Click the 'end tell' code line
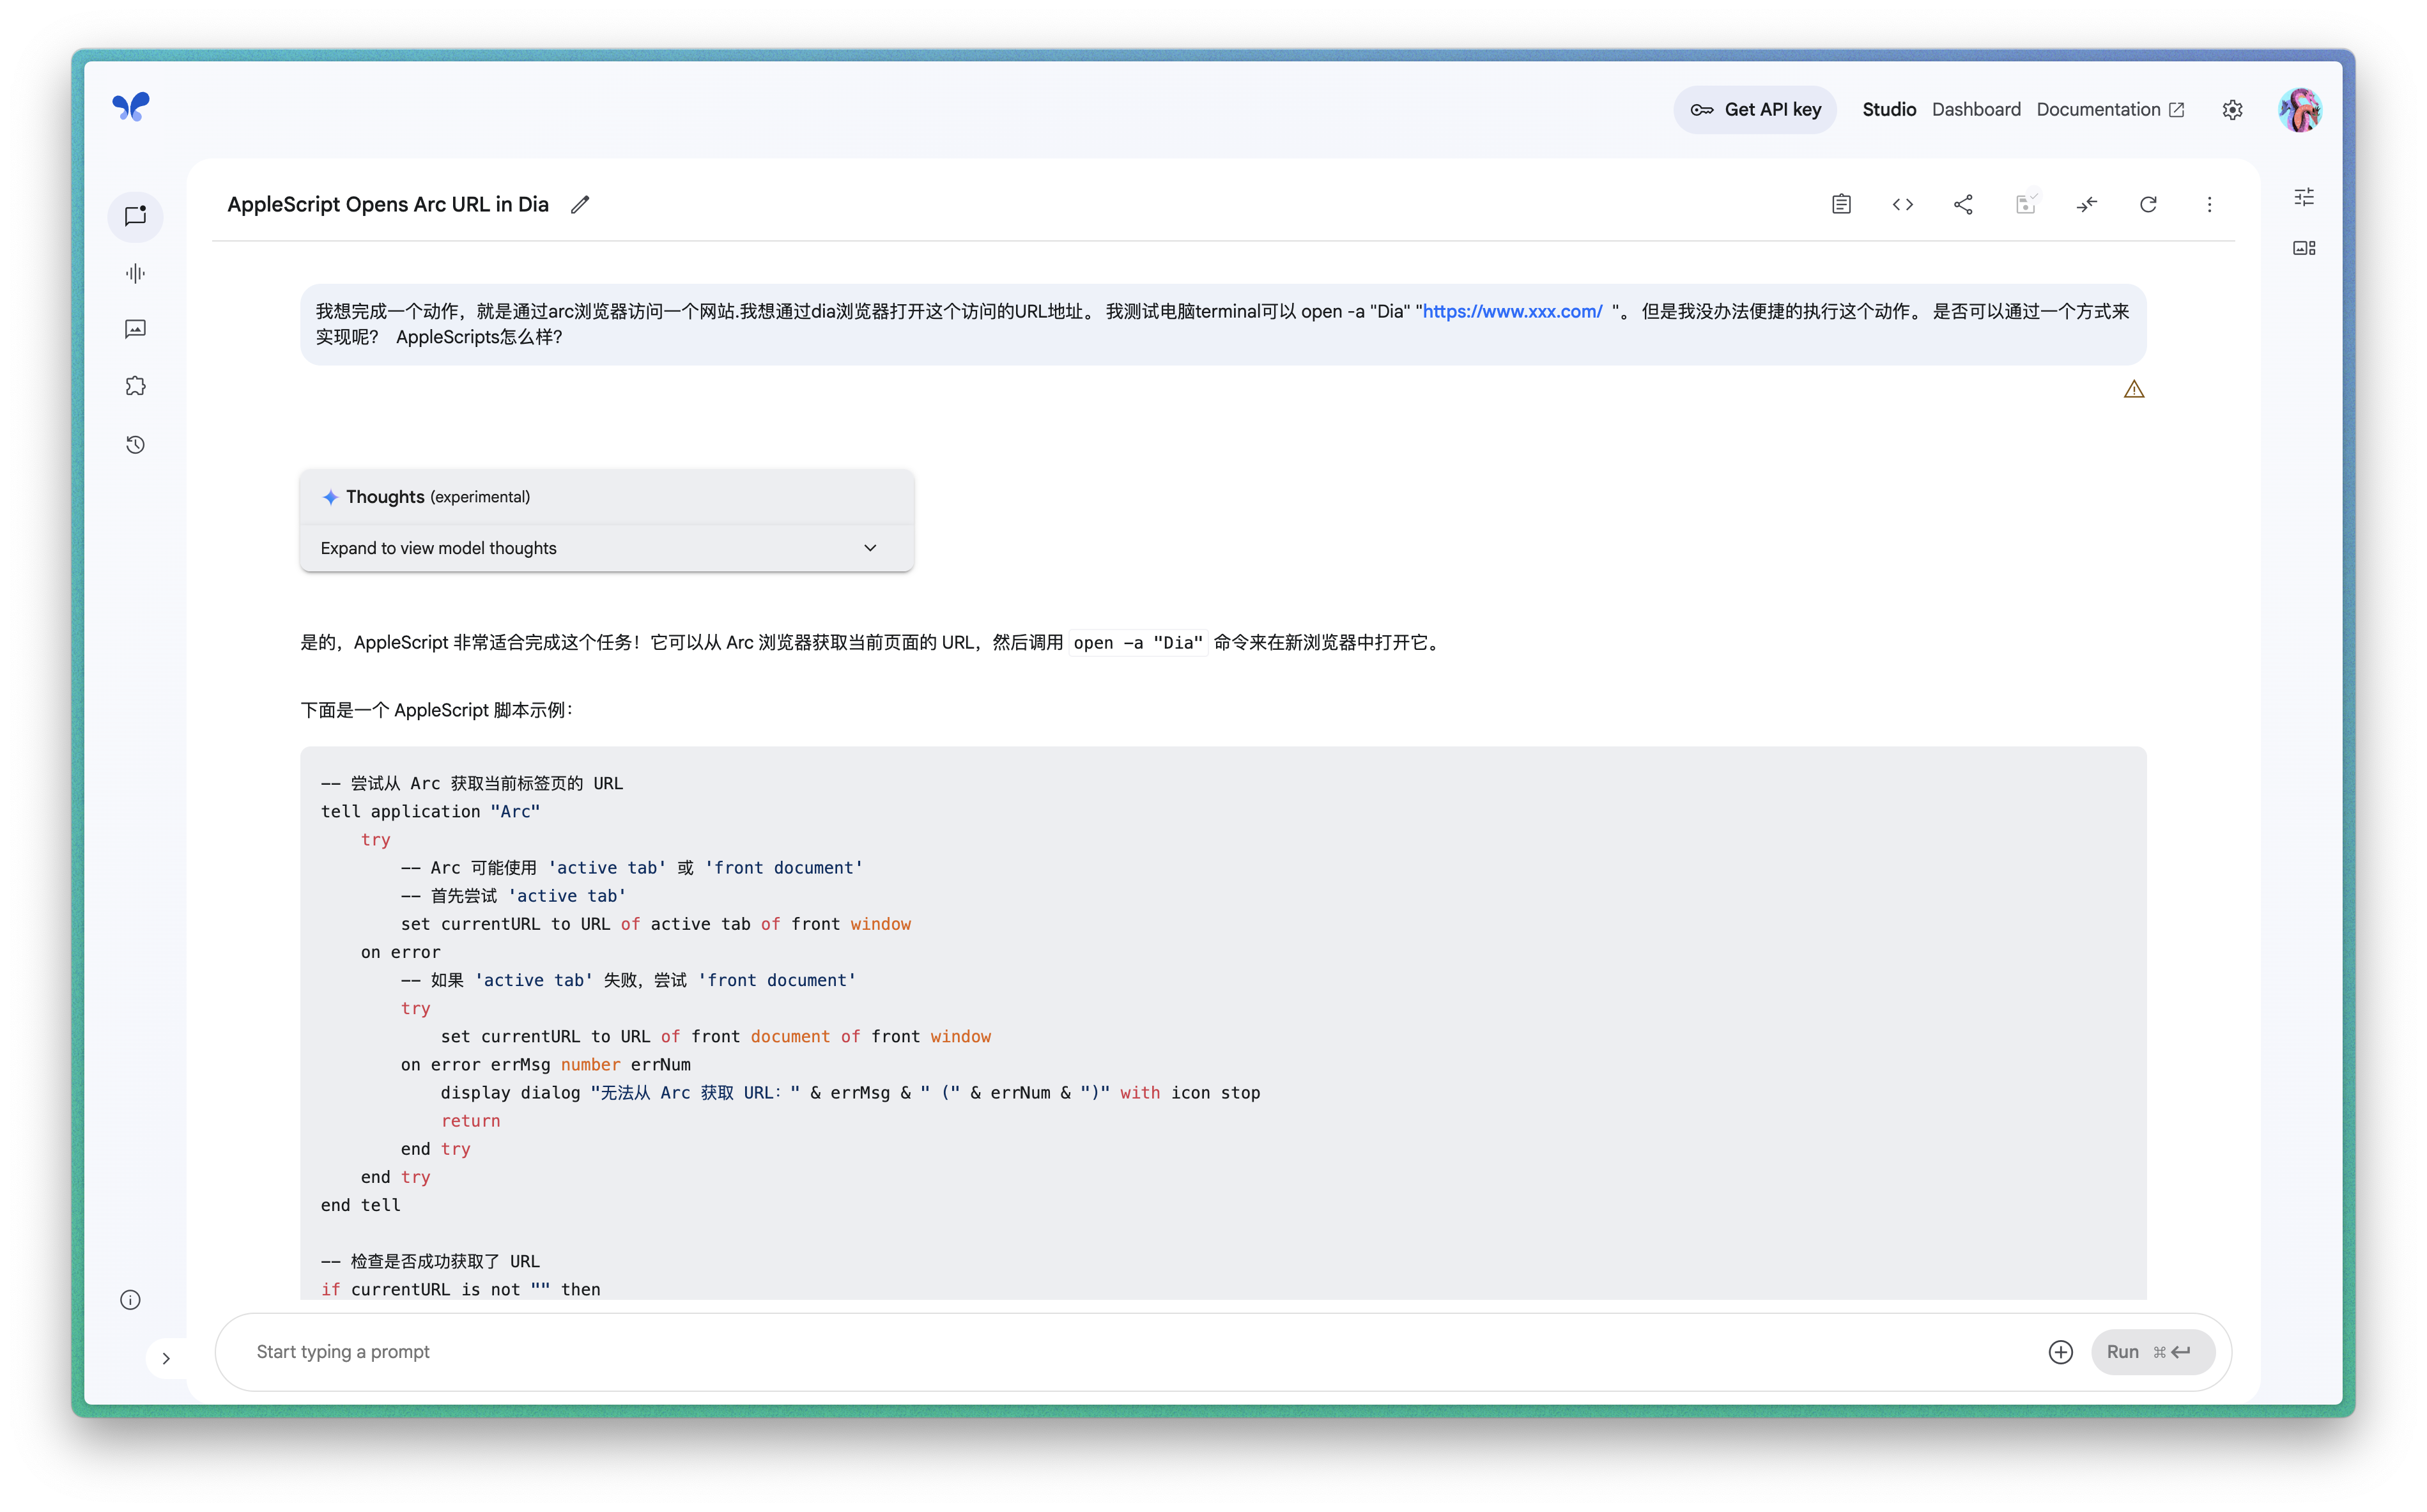 coord(361,1205)
